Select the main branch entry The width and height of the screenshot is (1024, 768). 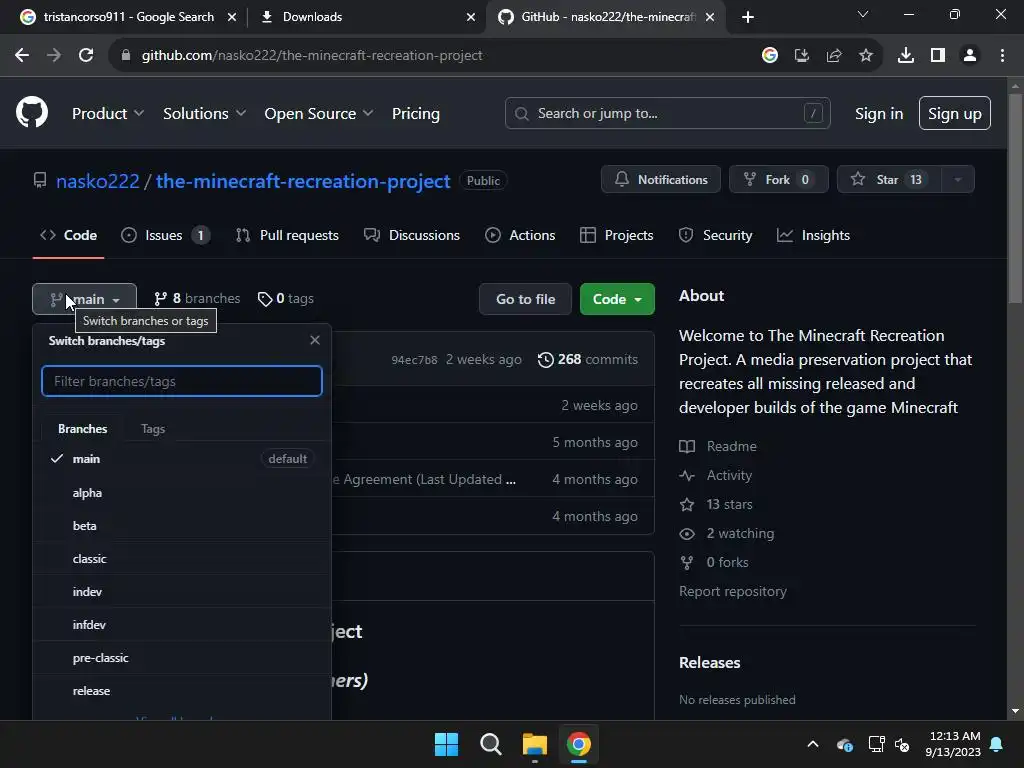coord(182,458)
